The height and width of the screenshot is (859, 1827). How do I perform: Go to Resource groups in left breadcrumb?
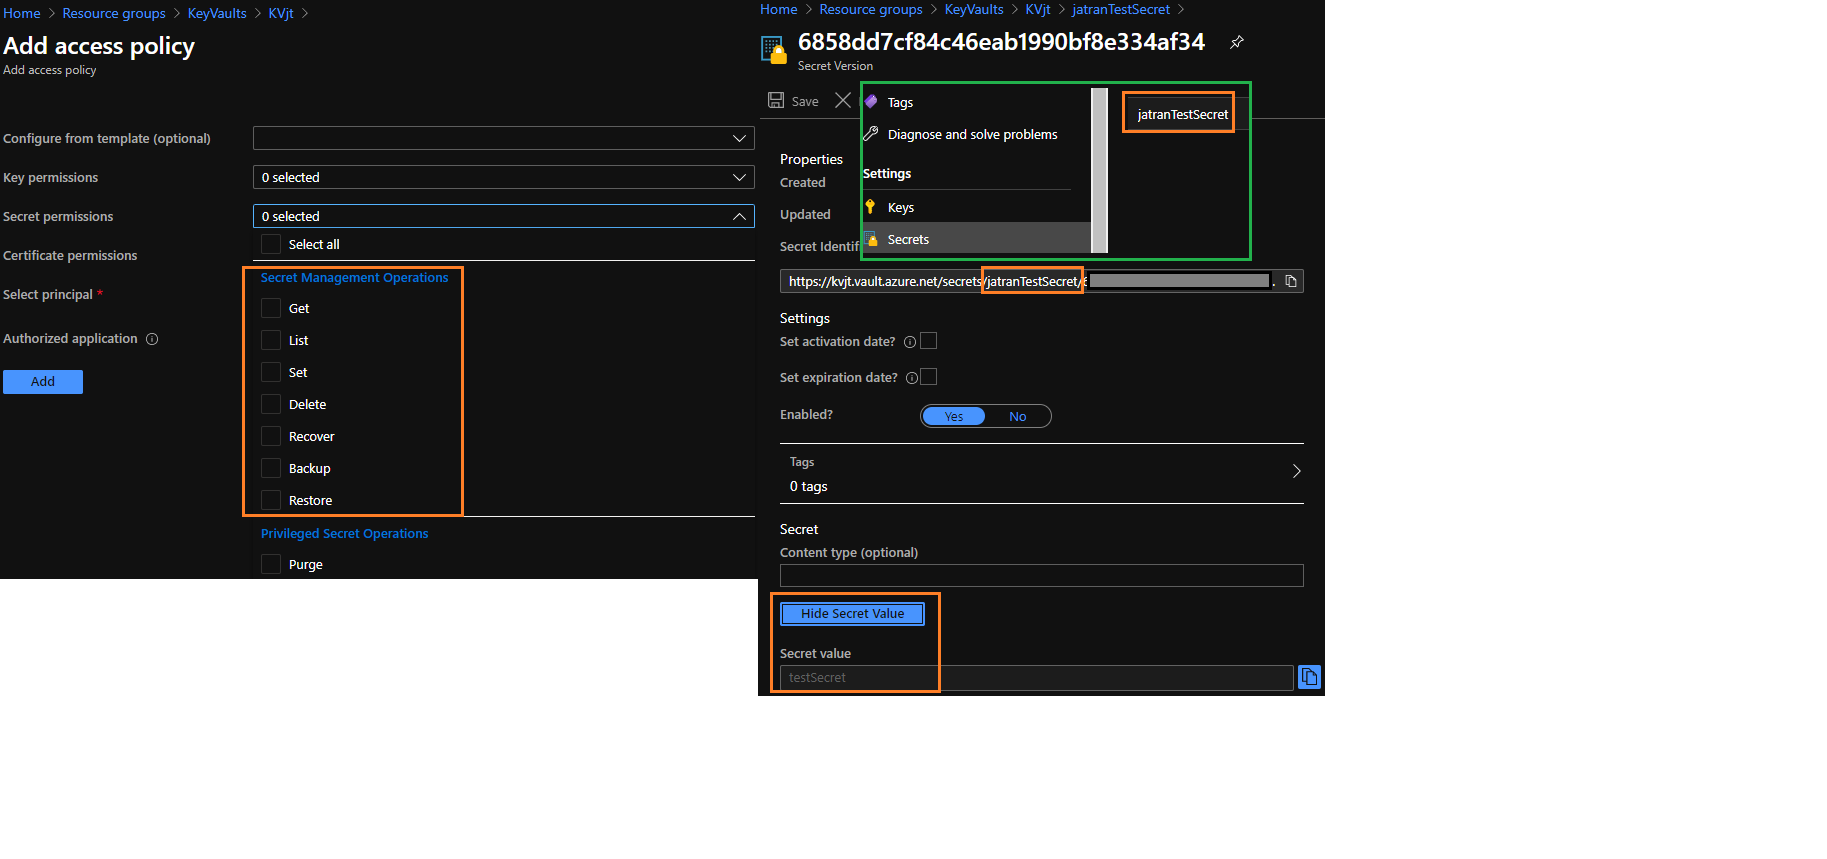point(114,13)
